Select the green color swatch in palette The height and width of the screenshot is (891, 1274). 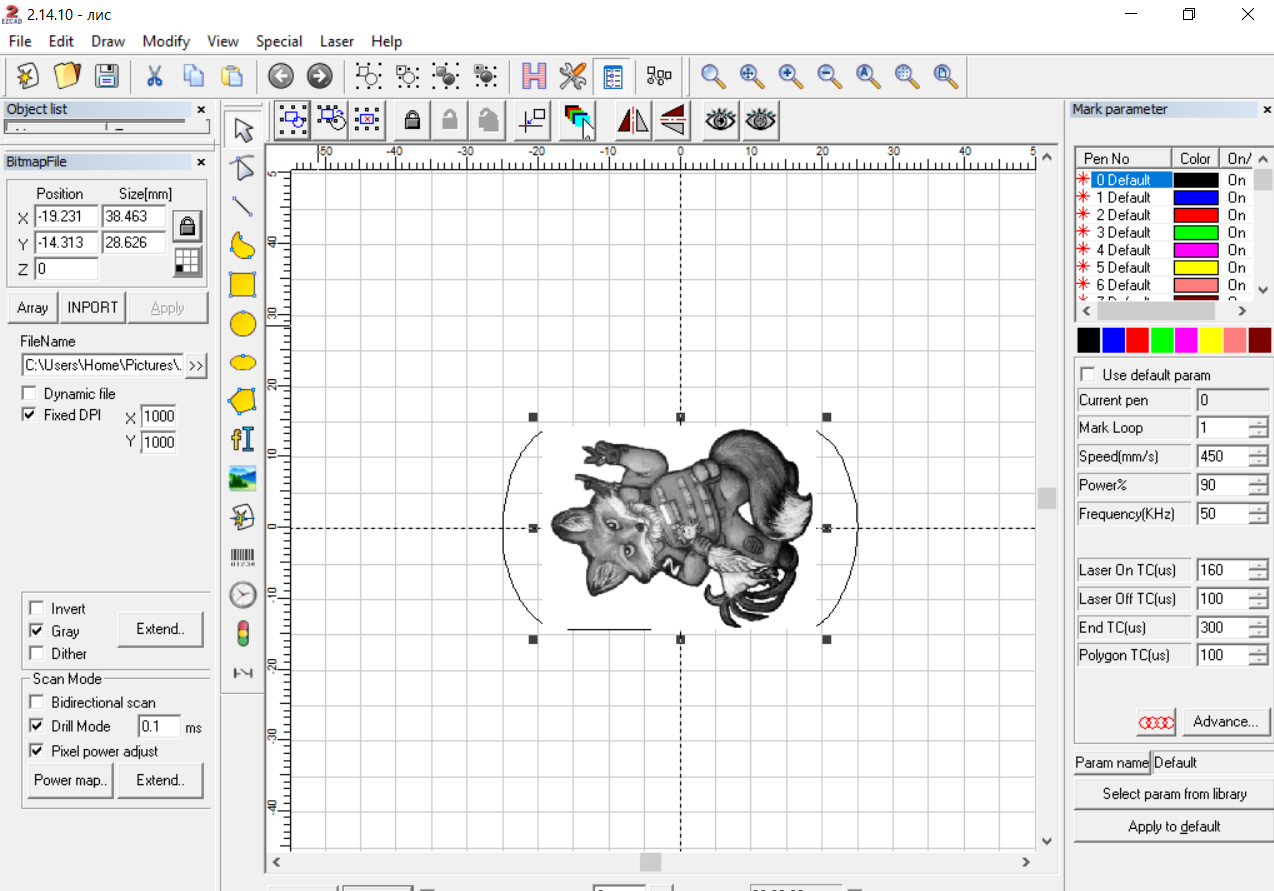pos(1162,340)
